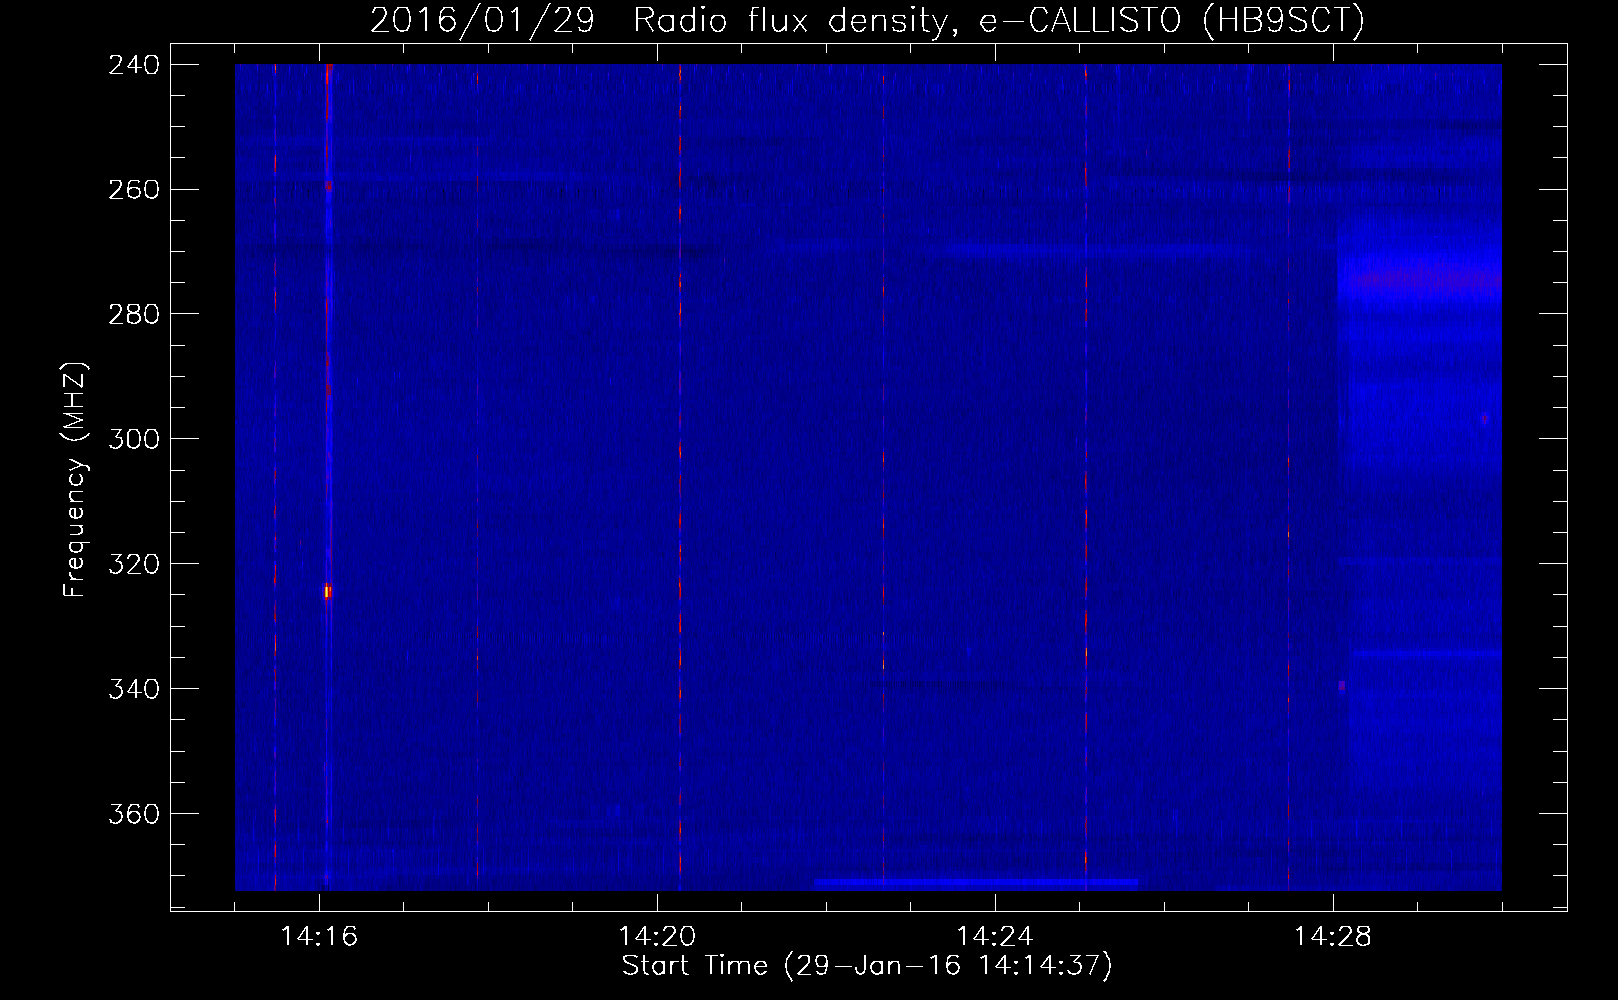Select the 260 frequency tick label
This screenshot has height=1000, width=1618.
[x=134, y=189]
